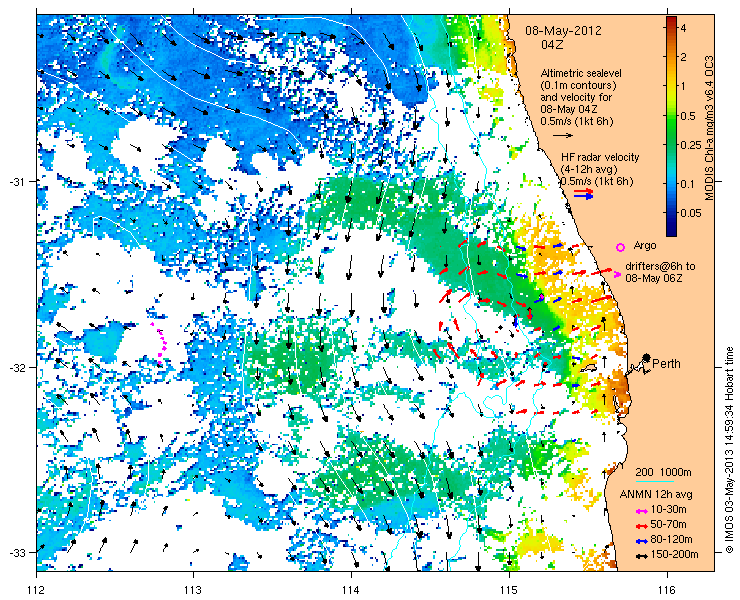740x600 pixels.
Task: Click the '(0.1m contours)' text line
Action: pyautogui.click(x=578, y=86)
